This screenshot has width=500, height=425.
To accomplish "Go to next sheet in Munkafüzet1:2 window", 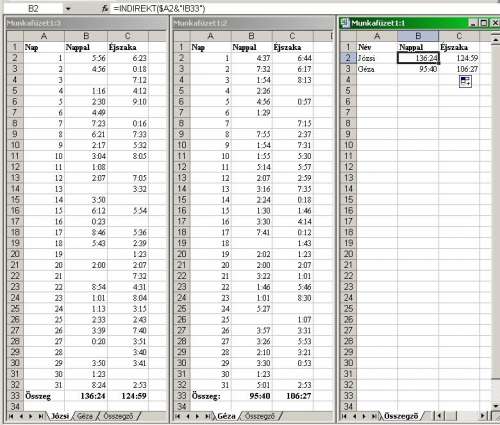I will (x=197, y=416).
